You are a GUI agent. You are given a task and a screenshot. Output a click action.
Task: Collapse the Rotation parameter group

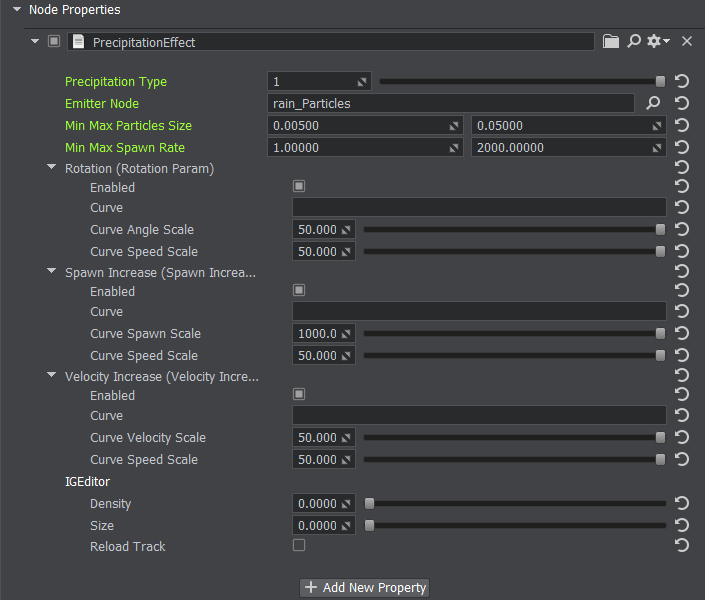52,168
